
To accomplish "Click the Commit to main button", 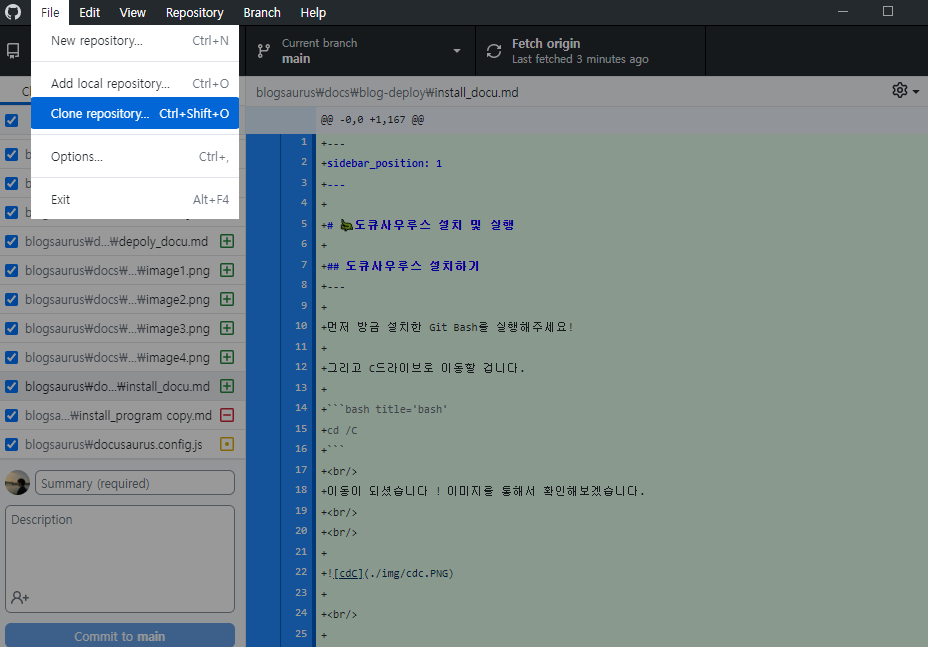I will (x=120, y=636).
